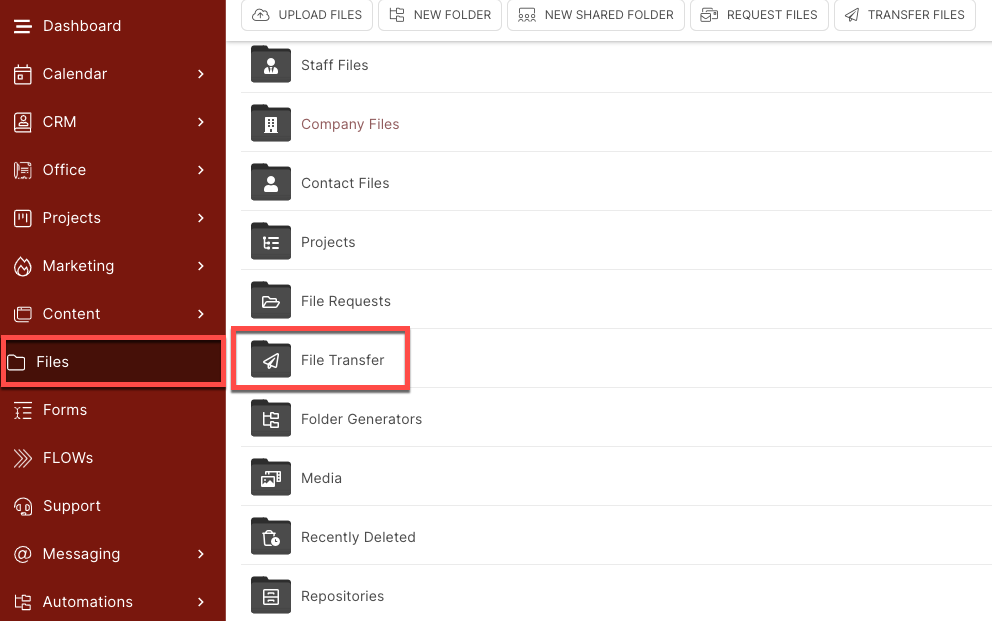Image resolution: width=992 pixels, height=621 pixels.
Task: Expand the Calendar submenu chevron
Action: pyautogui.click(x=201, y=74)
